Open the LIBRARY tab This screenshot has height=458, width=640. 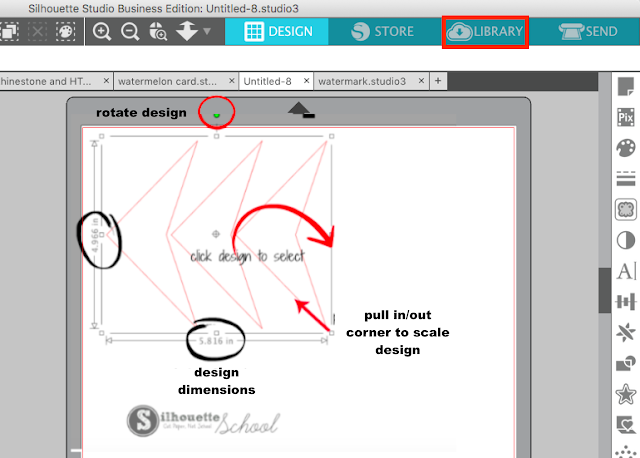point(485,32)
